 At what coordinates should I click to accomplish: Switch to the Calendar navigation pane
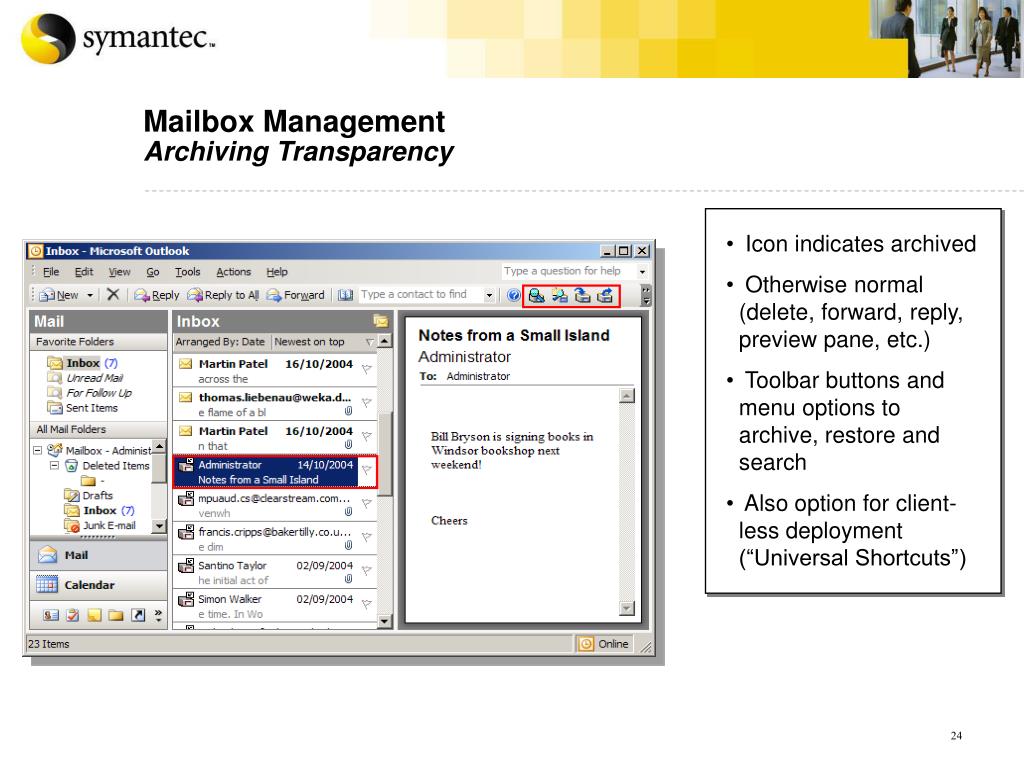point(98,585)
